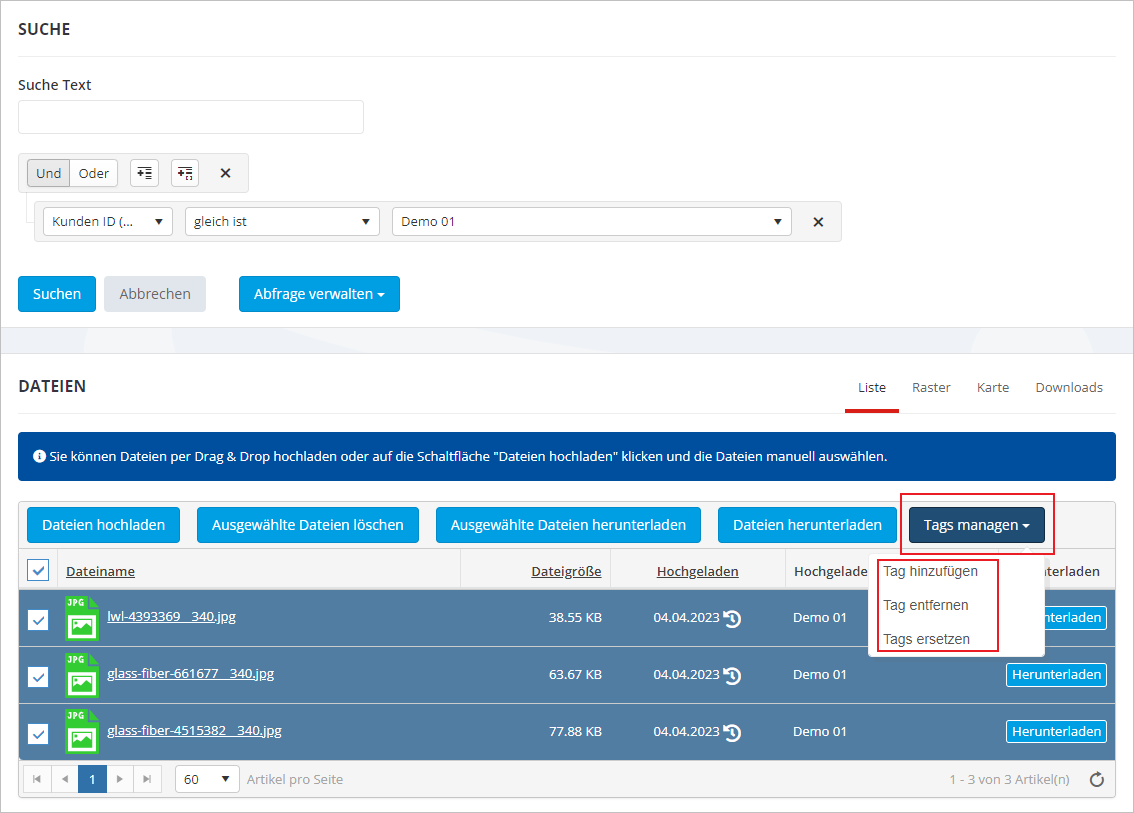Delete the Kunden ID filter row
The height and width of the screenshot is (813, 1134).
point(818,222)
